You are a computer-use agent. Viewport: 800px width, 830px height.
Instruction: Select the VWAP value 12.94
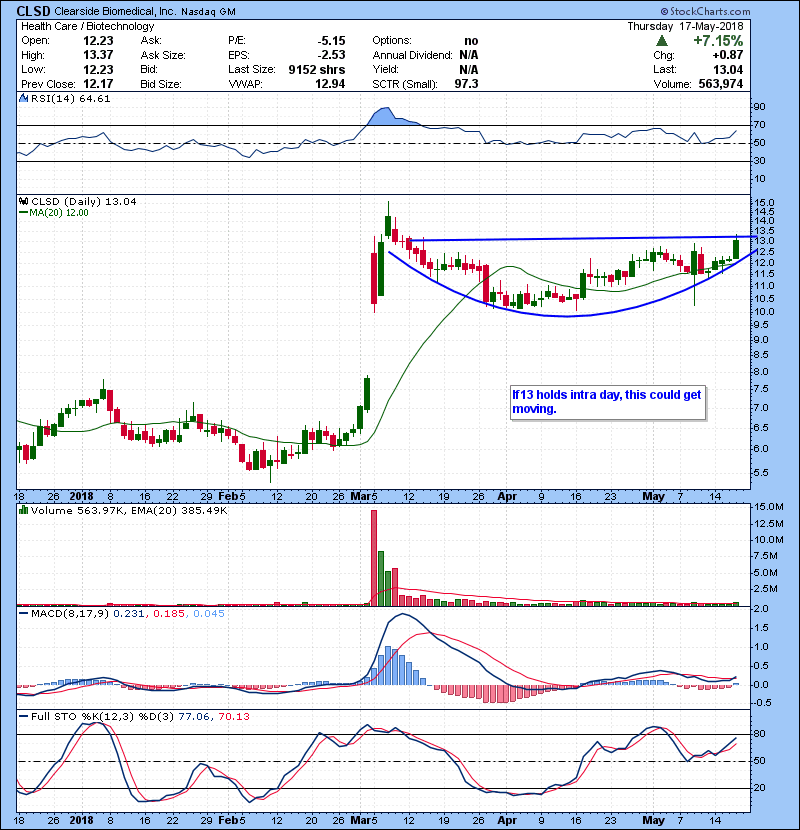pyautogui.click(x=330, y=84)
